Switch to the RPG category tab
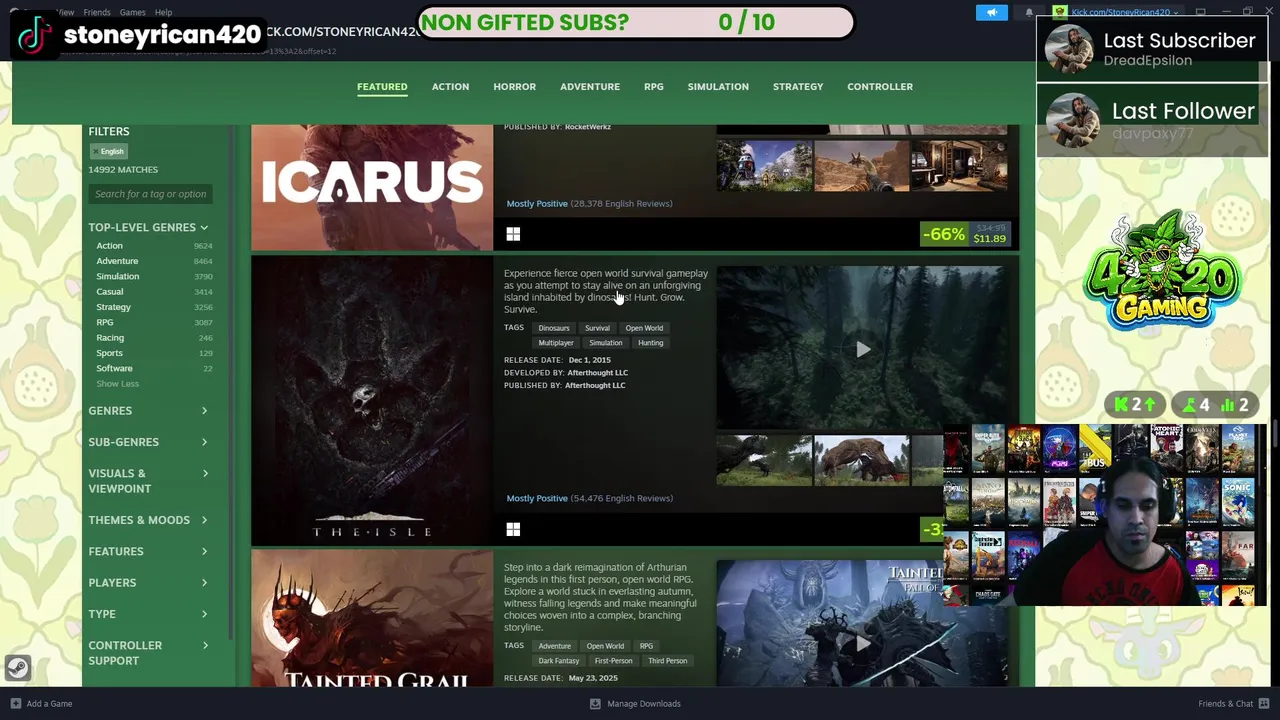Screen dimensions: 1280x720 [654, 86]
